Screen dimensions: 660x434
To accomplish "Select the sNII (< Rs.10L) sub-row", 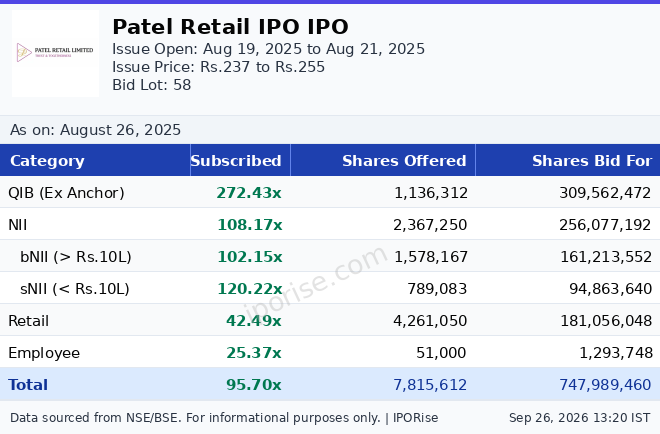I will (x=330, y=289).
